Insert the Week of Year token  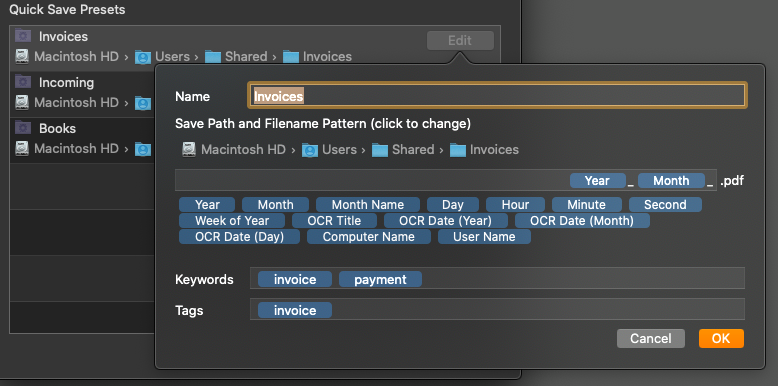(232, 221)
